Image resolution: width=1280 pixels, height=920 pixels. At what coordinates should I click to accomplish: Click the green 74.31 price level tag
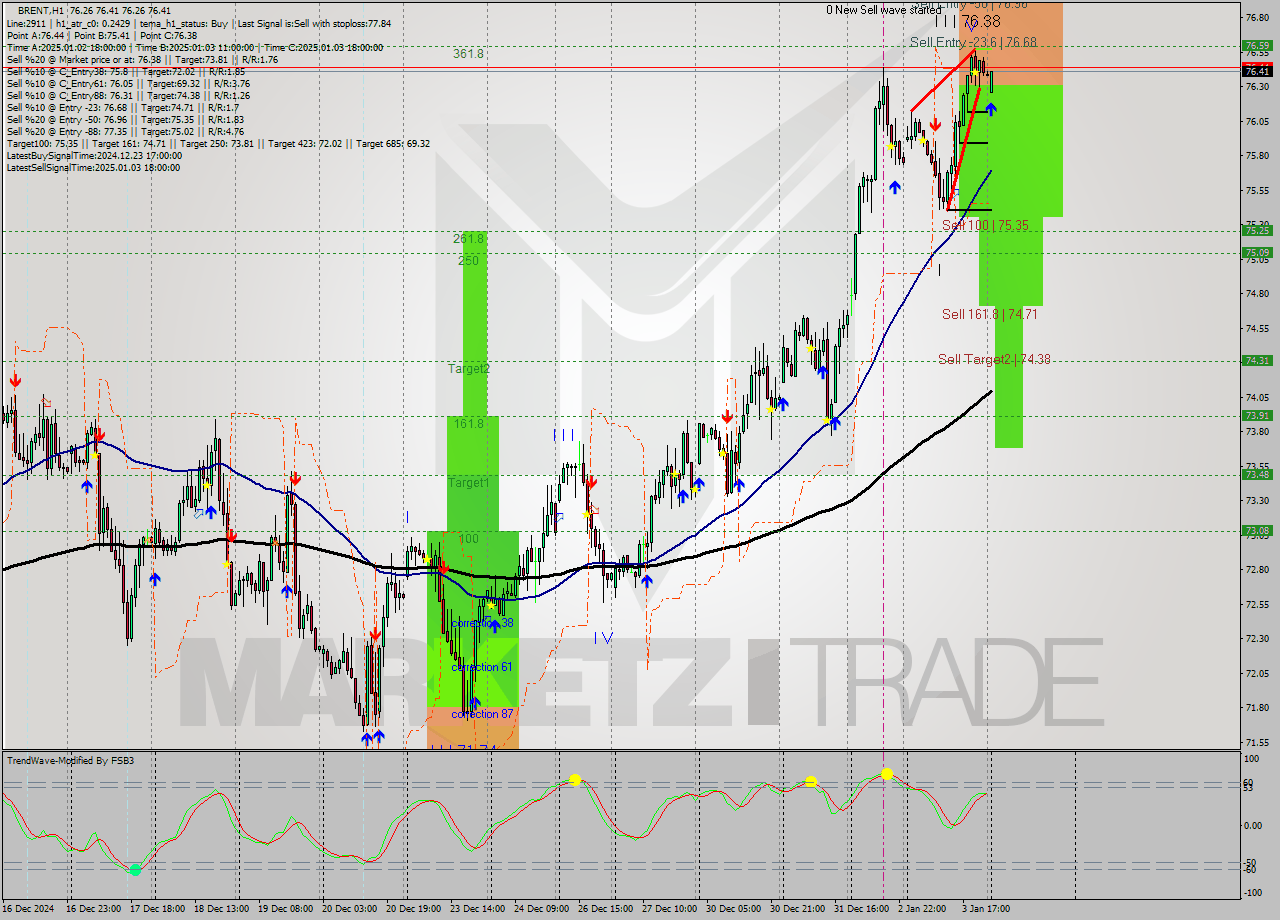tap(1257, 361)
